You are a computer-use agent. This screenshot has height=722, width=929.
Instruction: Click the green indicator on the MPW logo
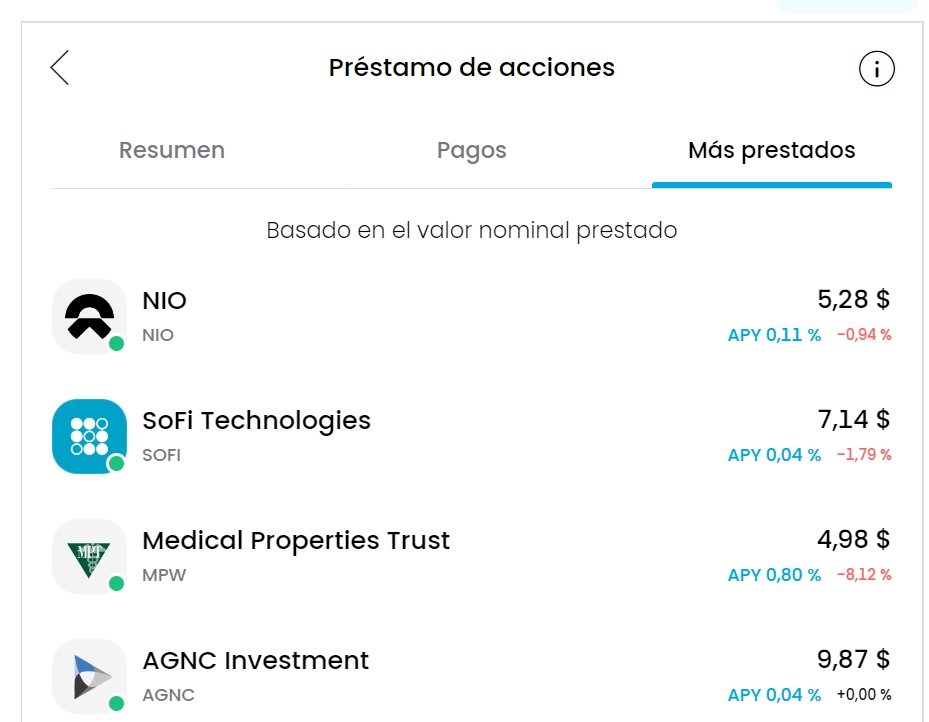click(x=114, y=581)
